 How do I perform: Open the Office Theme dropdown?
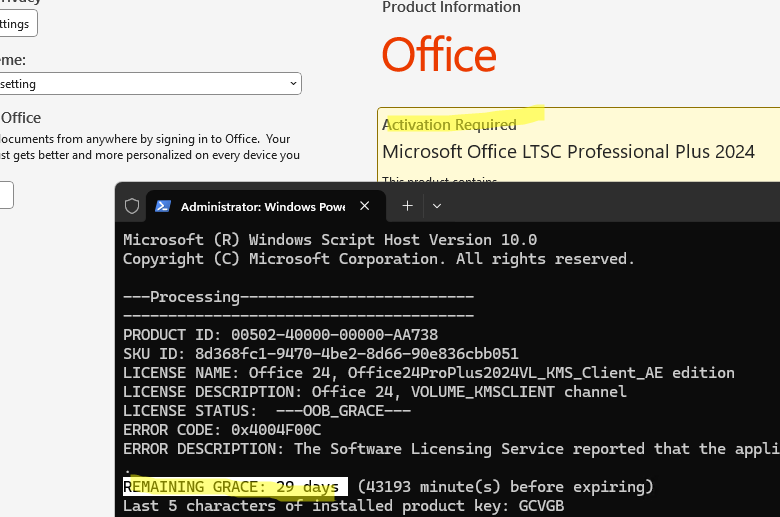tap(150, 84)
